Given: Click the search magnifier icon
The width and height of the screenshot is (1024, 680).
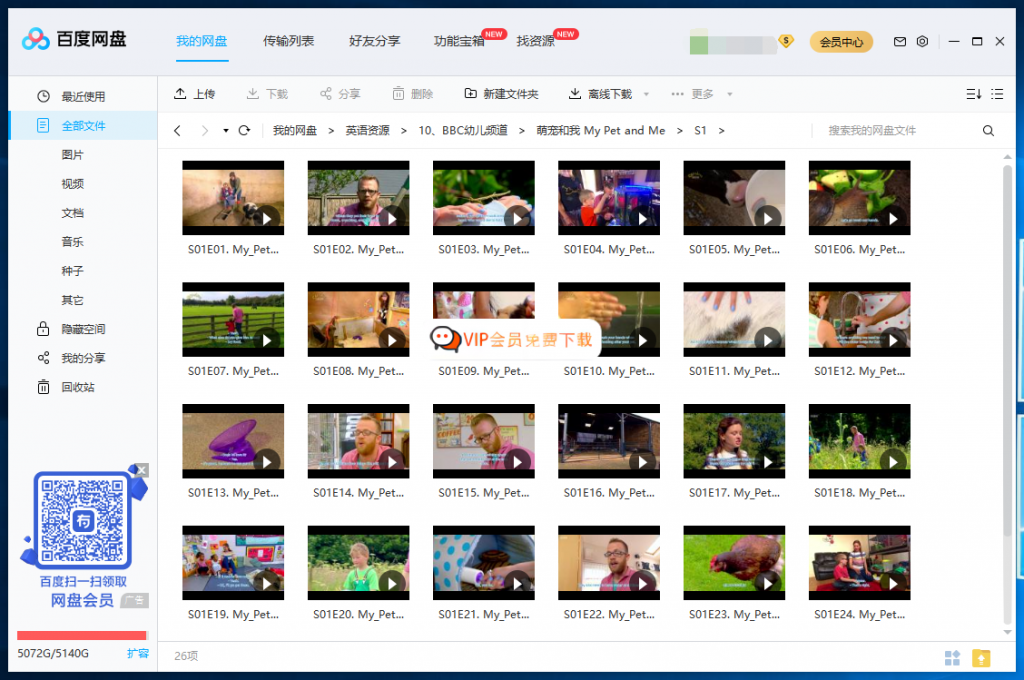Looking at the screenshot, I should 988,131.
